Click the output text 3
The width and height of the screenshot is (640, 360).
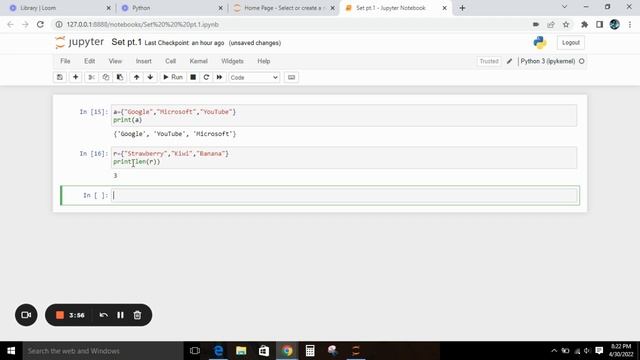pos(116,176)
